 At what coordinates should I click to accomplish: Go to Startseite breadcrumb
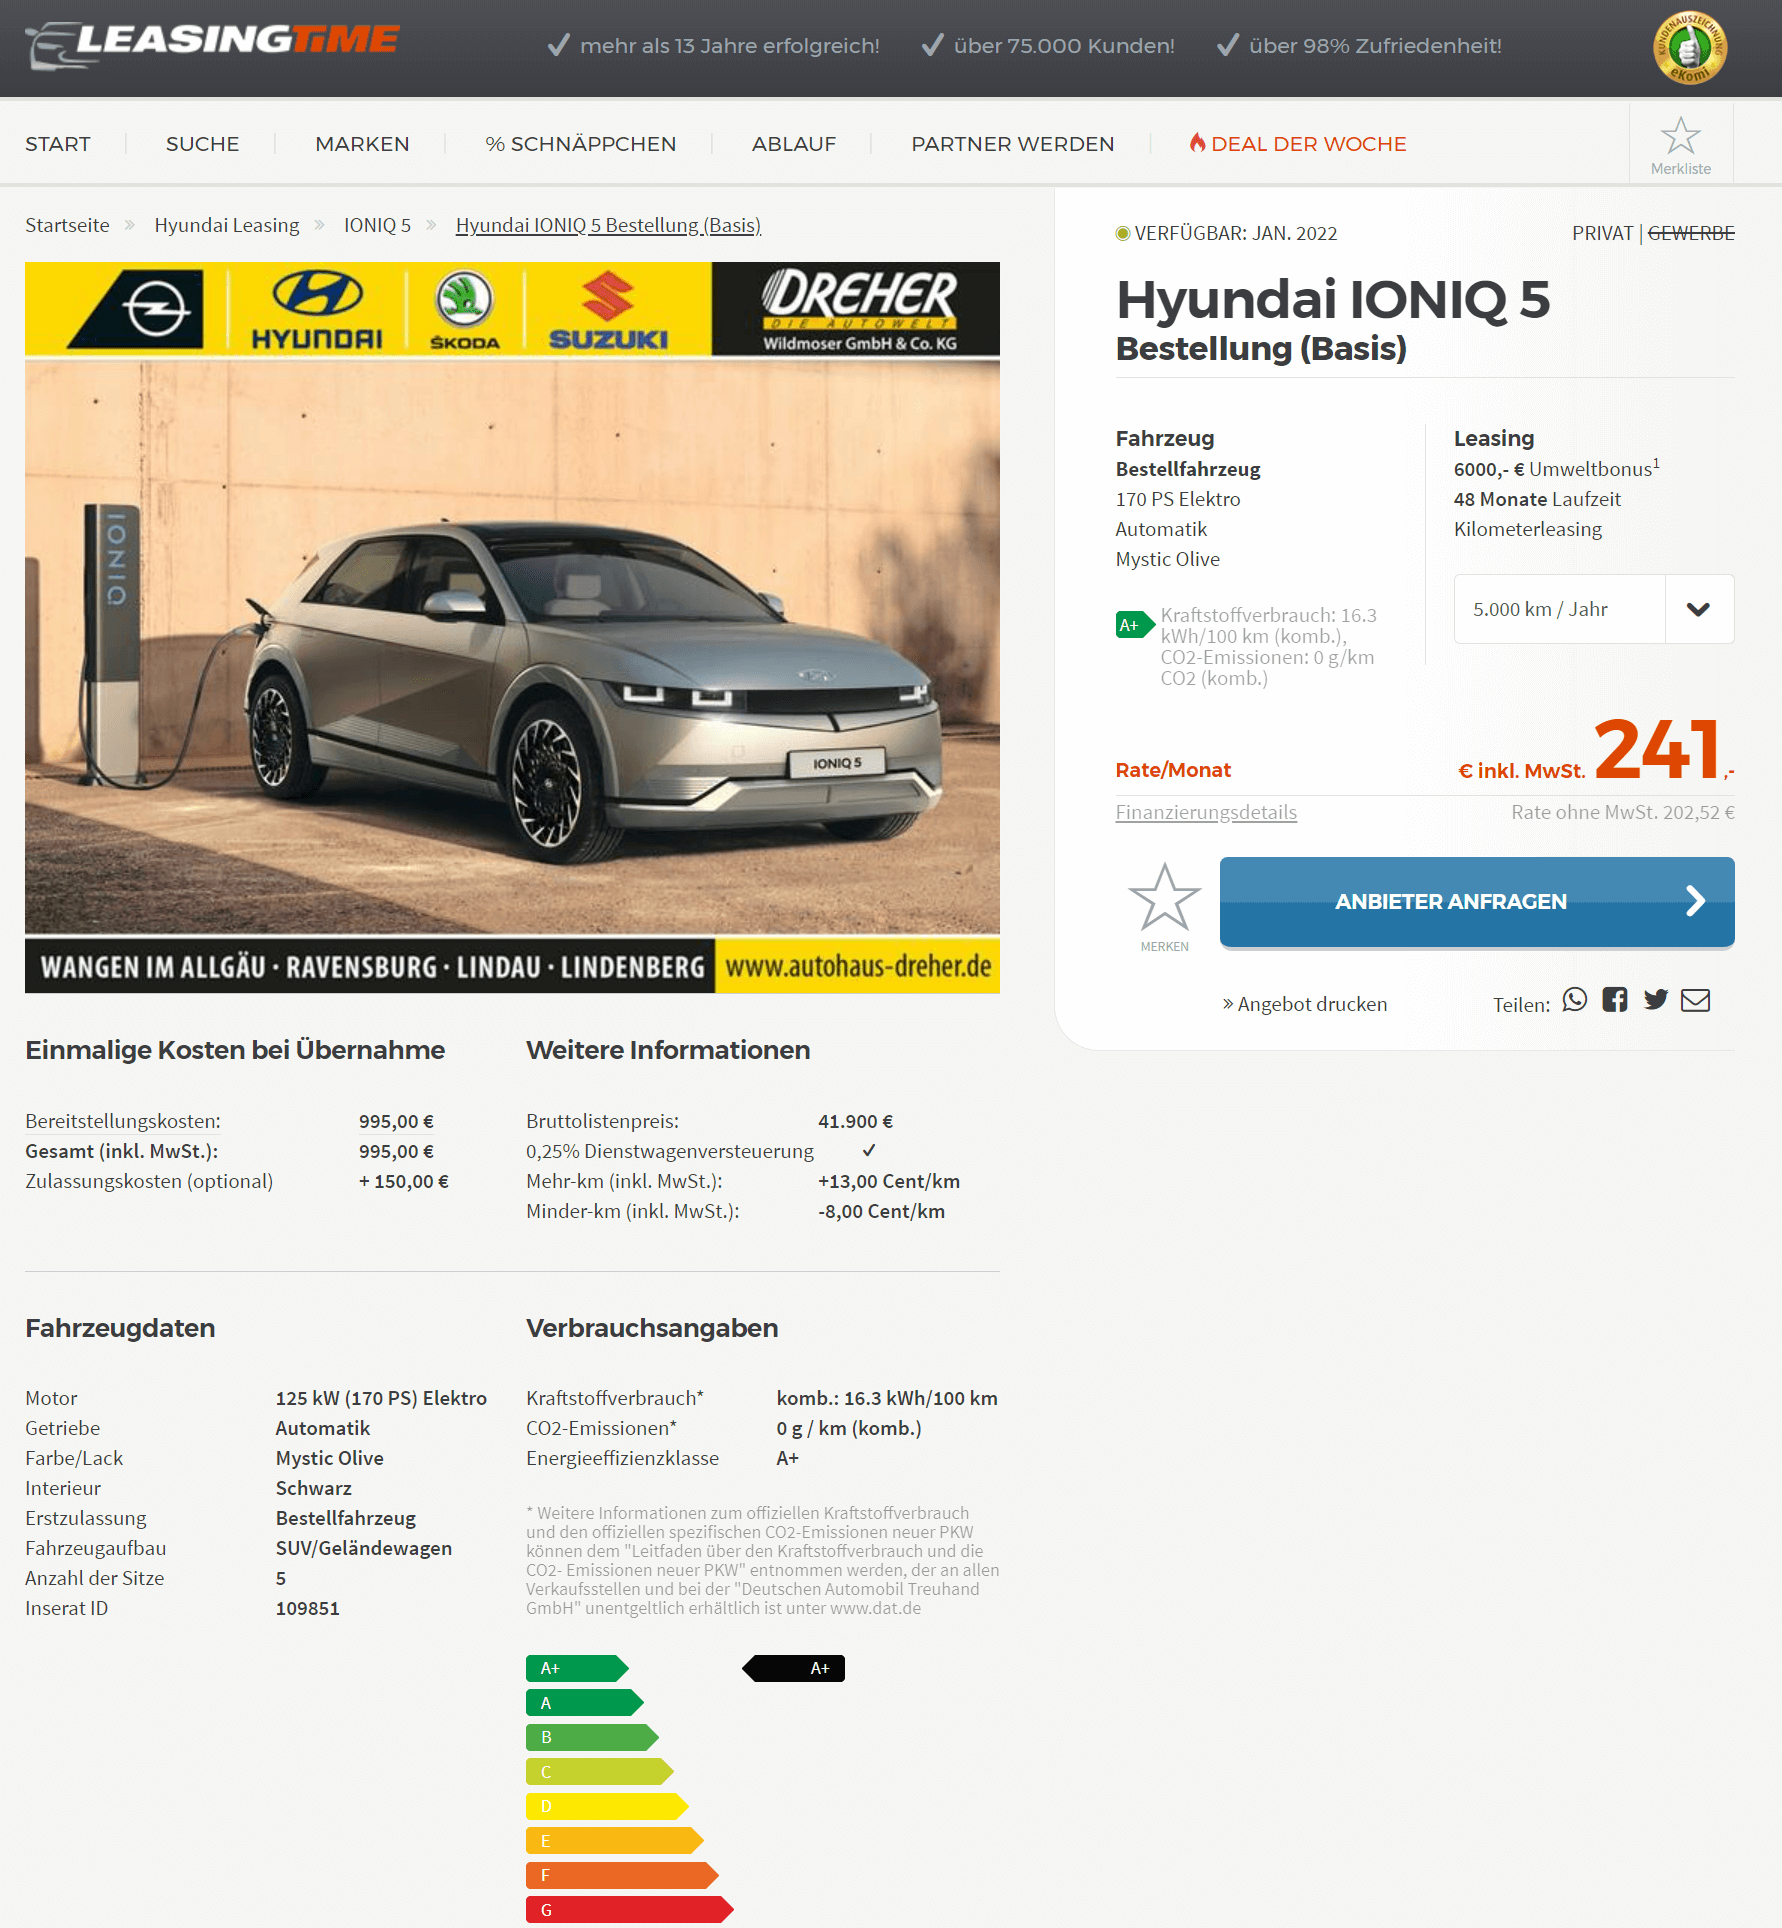pyautogui.click(x=67, y=225)
